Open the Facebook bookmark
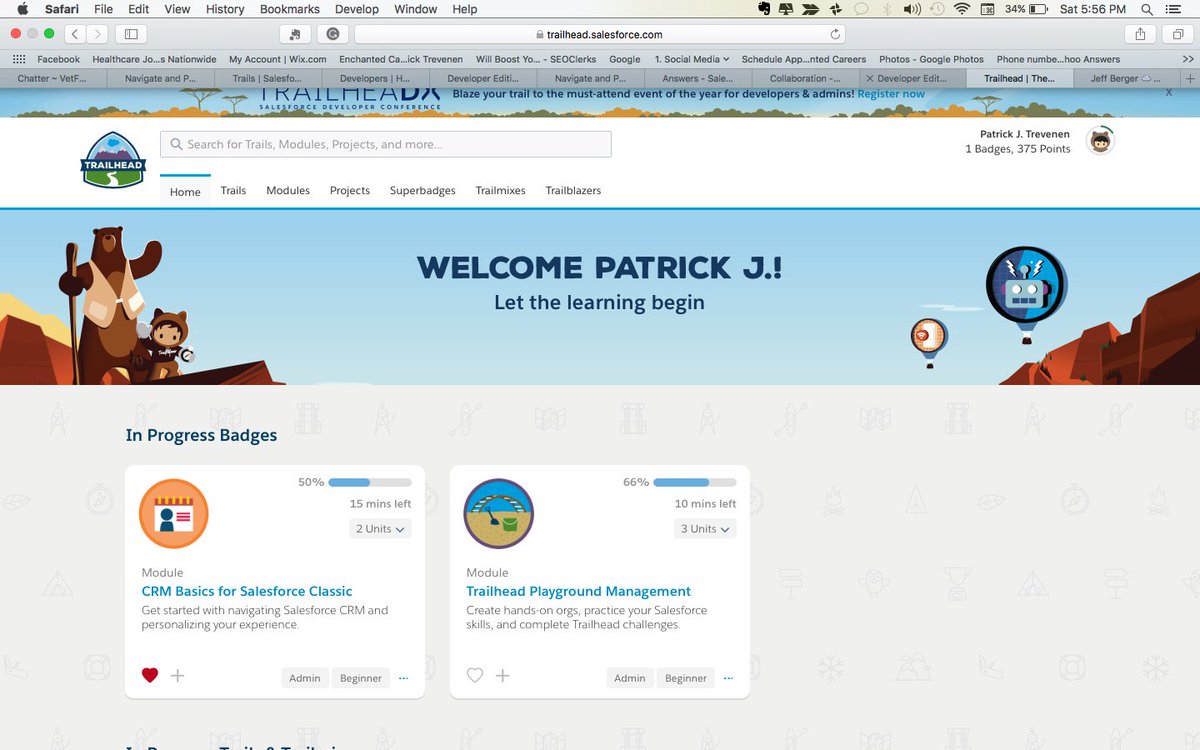 coord(58,59)
